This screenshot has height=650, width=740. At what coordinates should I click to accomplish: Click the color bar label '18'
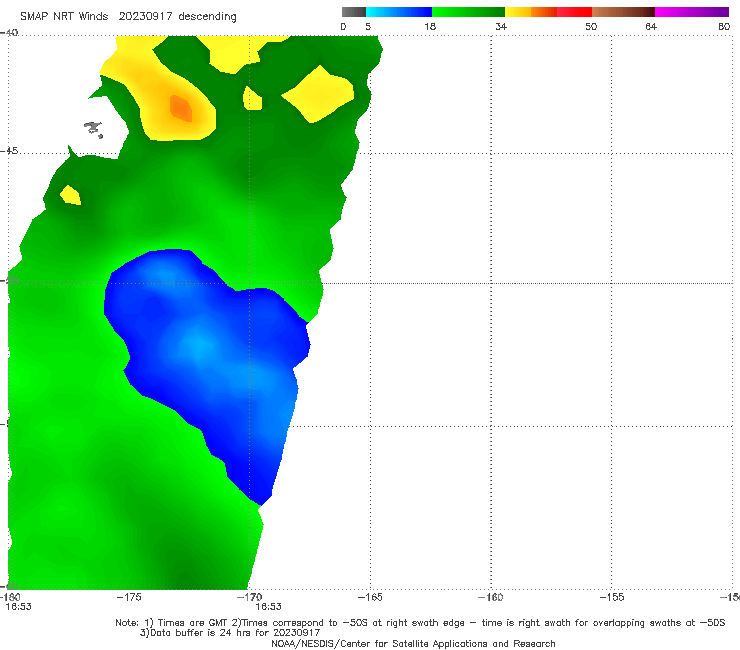[x=430, y=26]
